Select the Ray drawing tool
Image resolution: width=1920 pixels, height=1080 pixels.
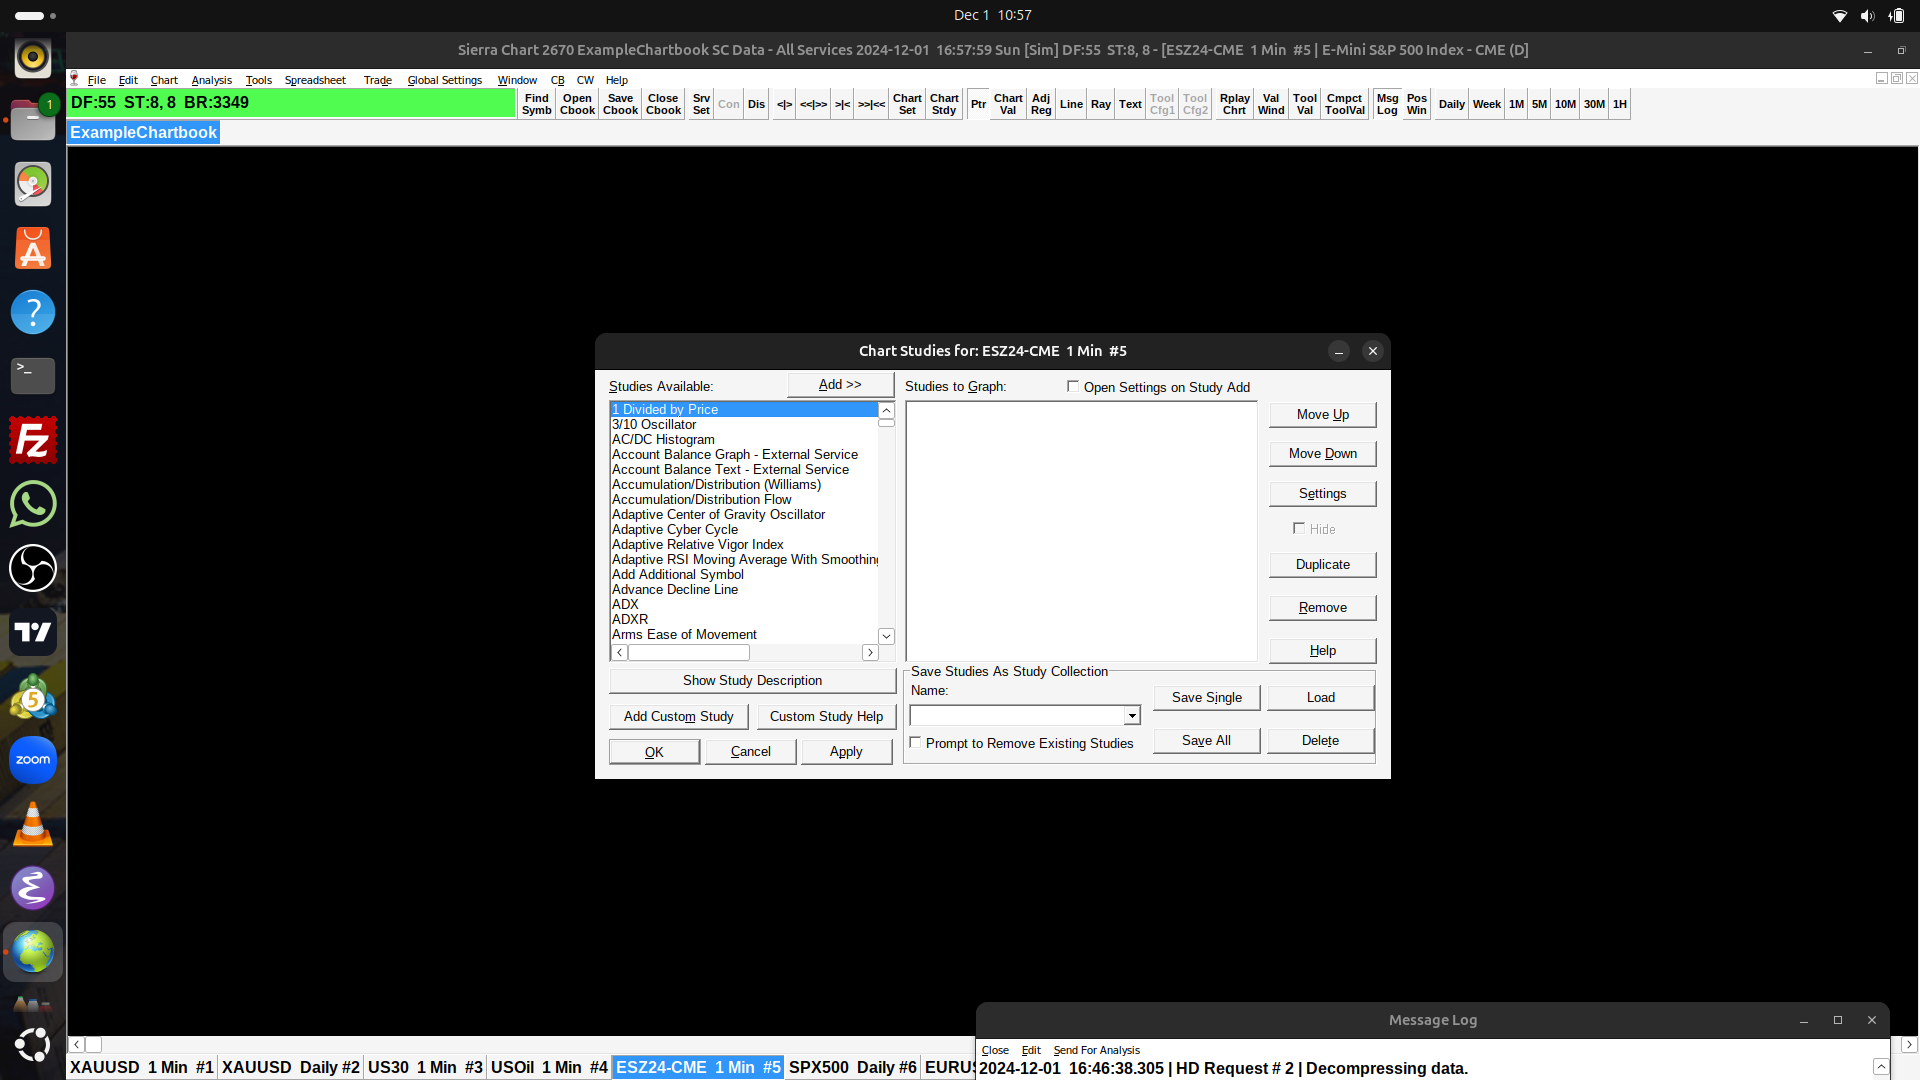click(x=1100, y=104)
